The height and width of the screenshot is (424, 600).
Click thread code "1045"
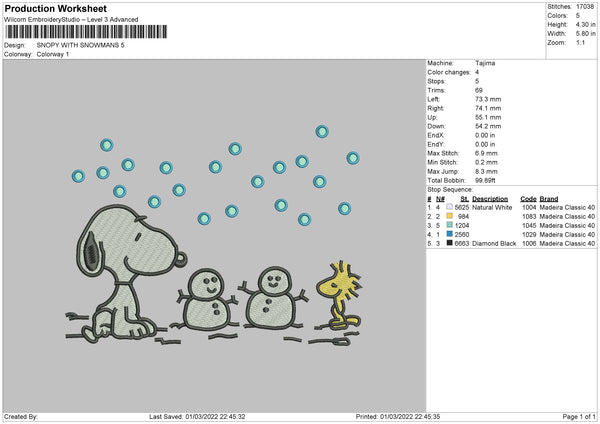(529, 225)
